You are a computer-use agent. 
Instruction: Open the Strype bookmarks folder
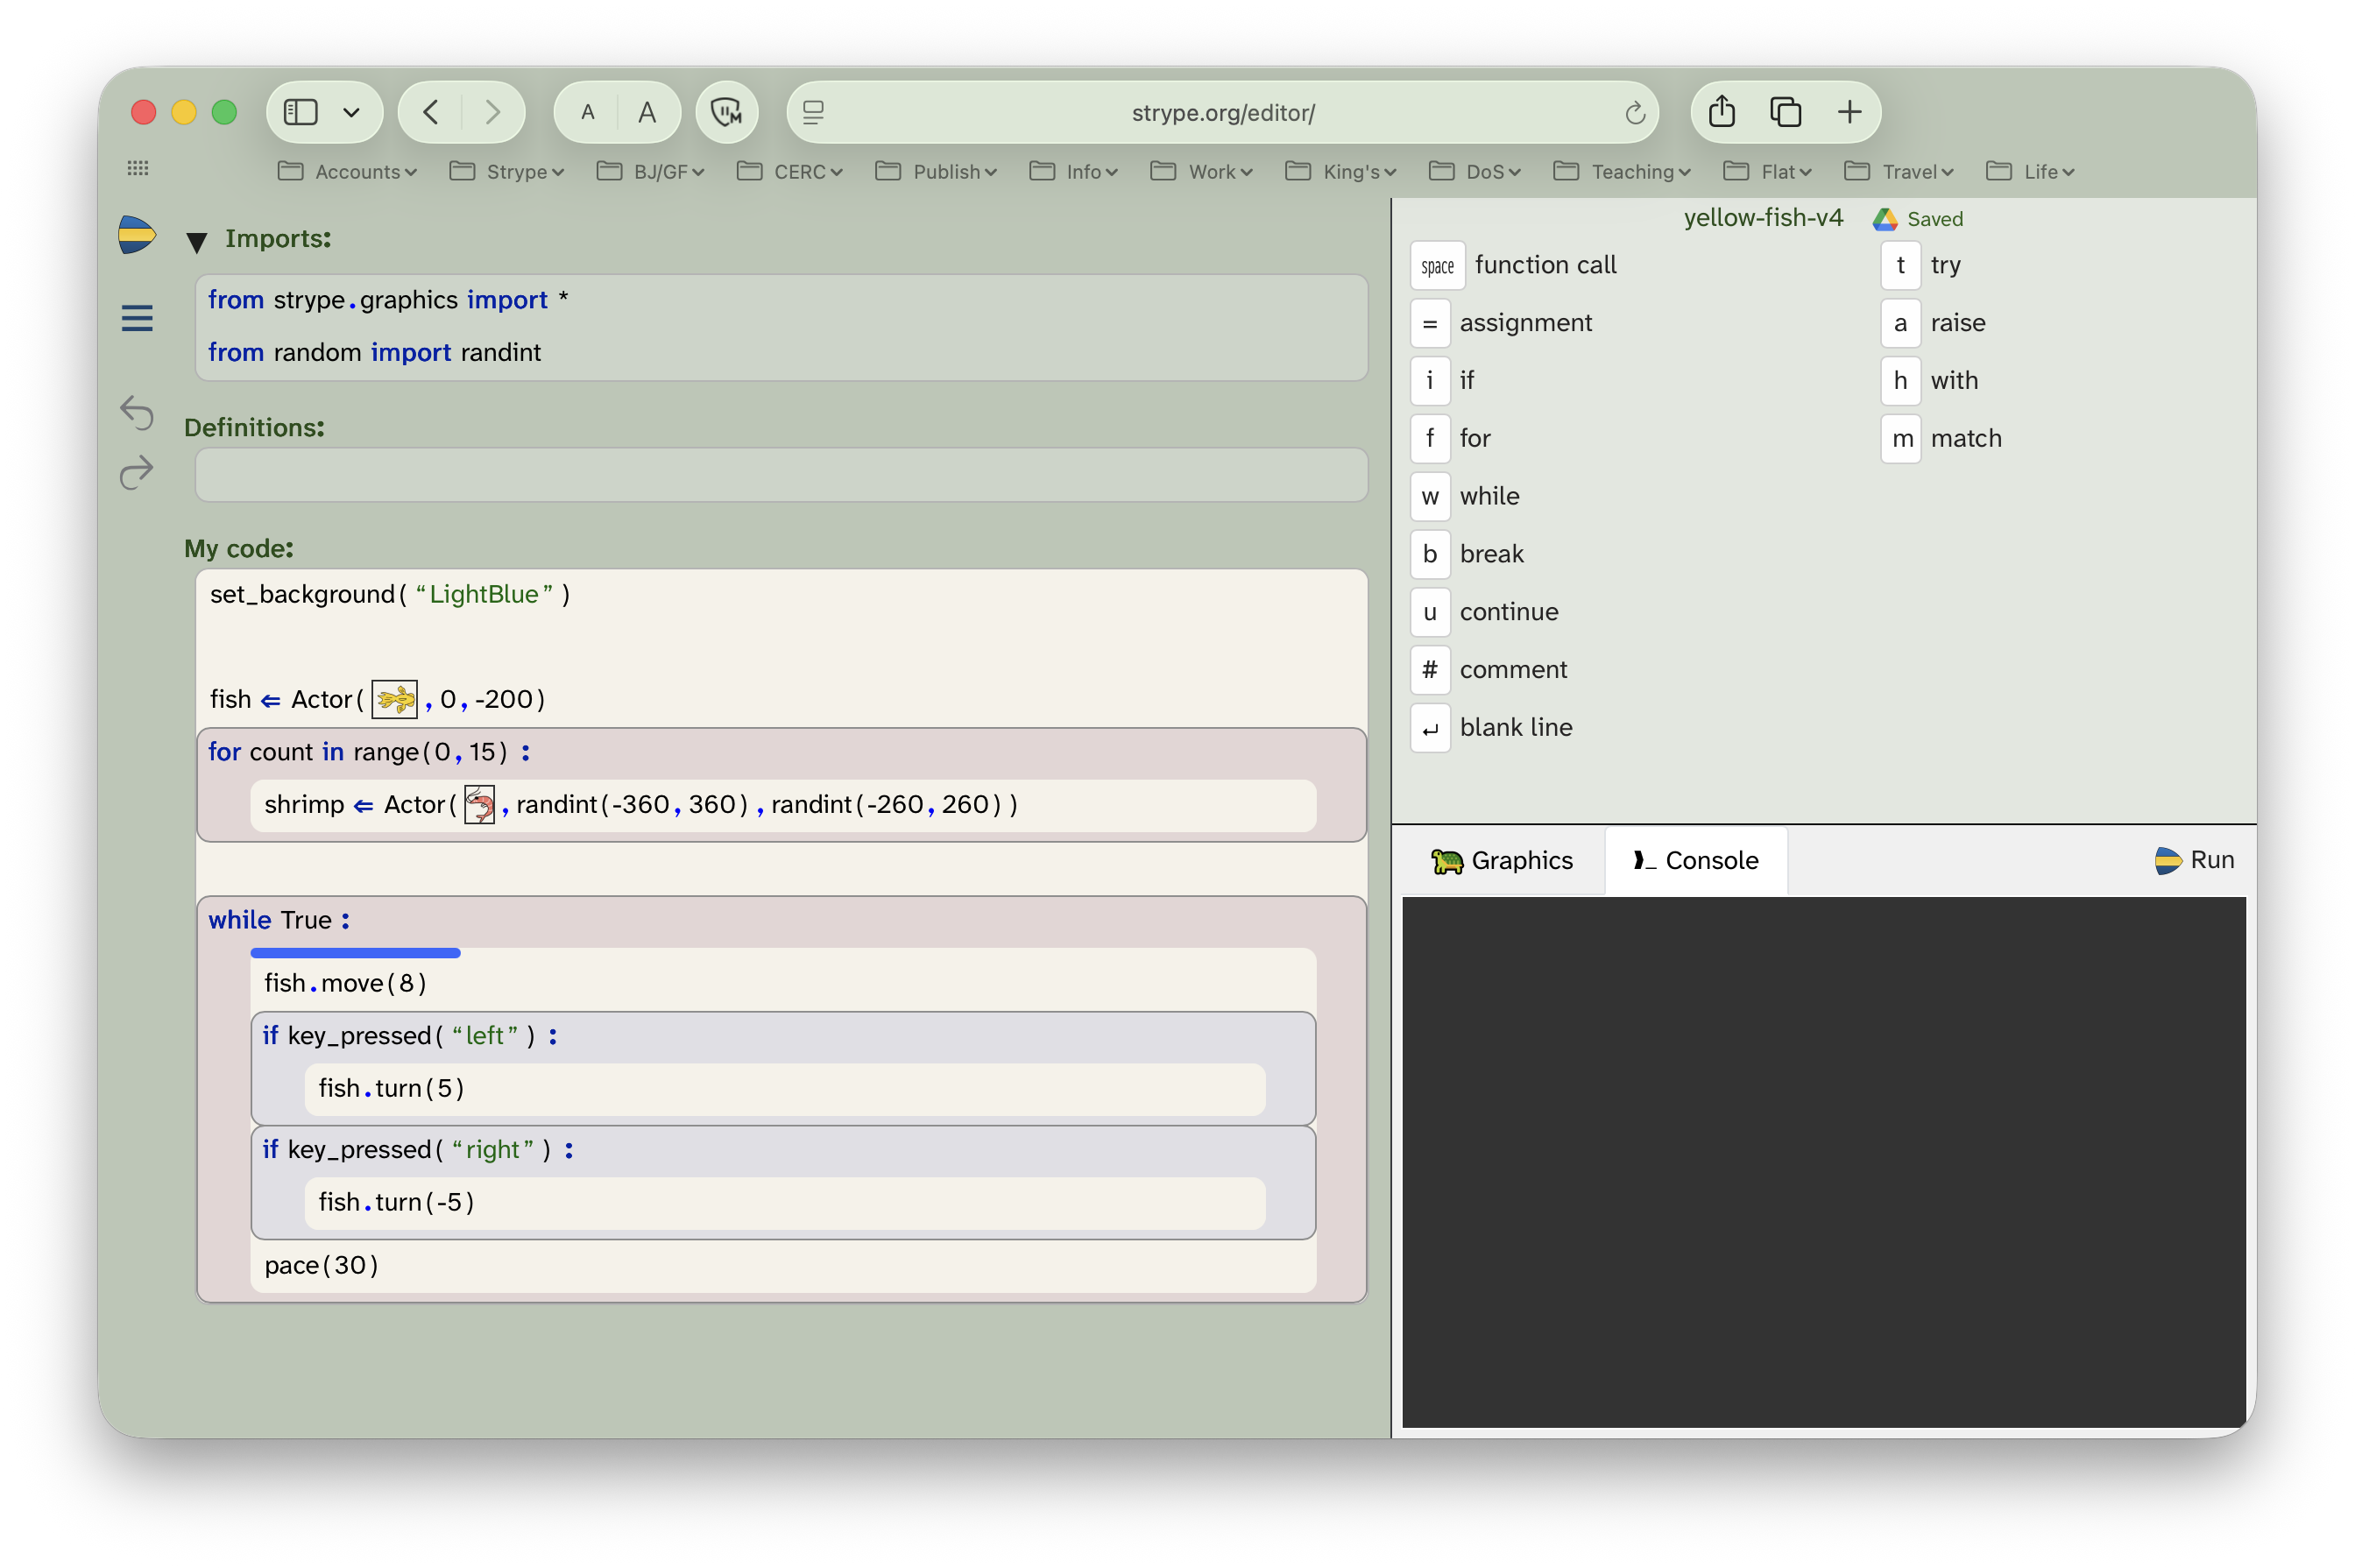[507, 172]
